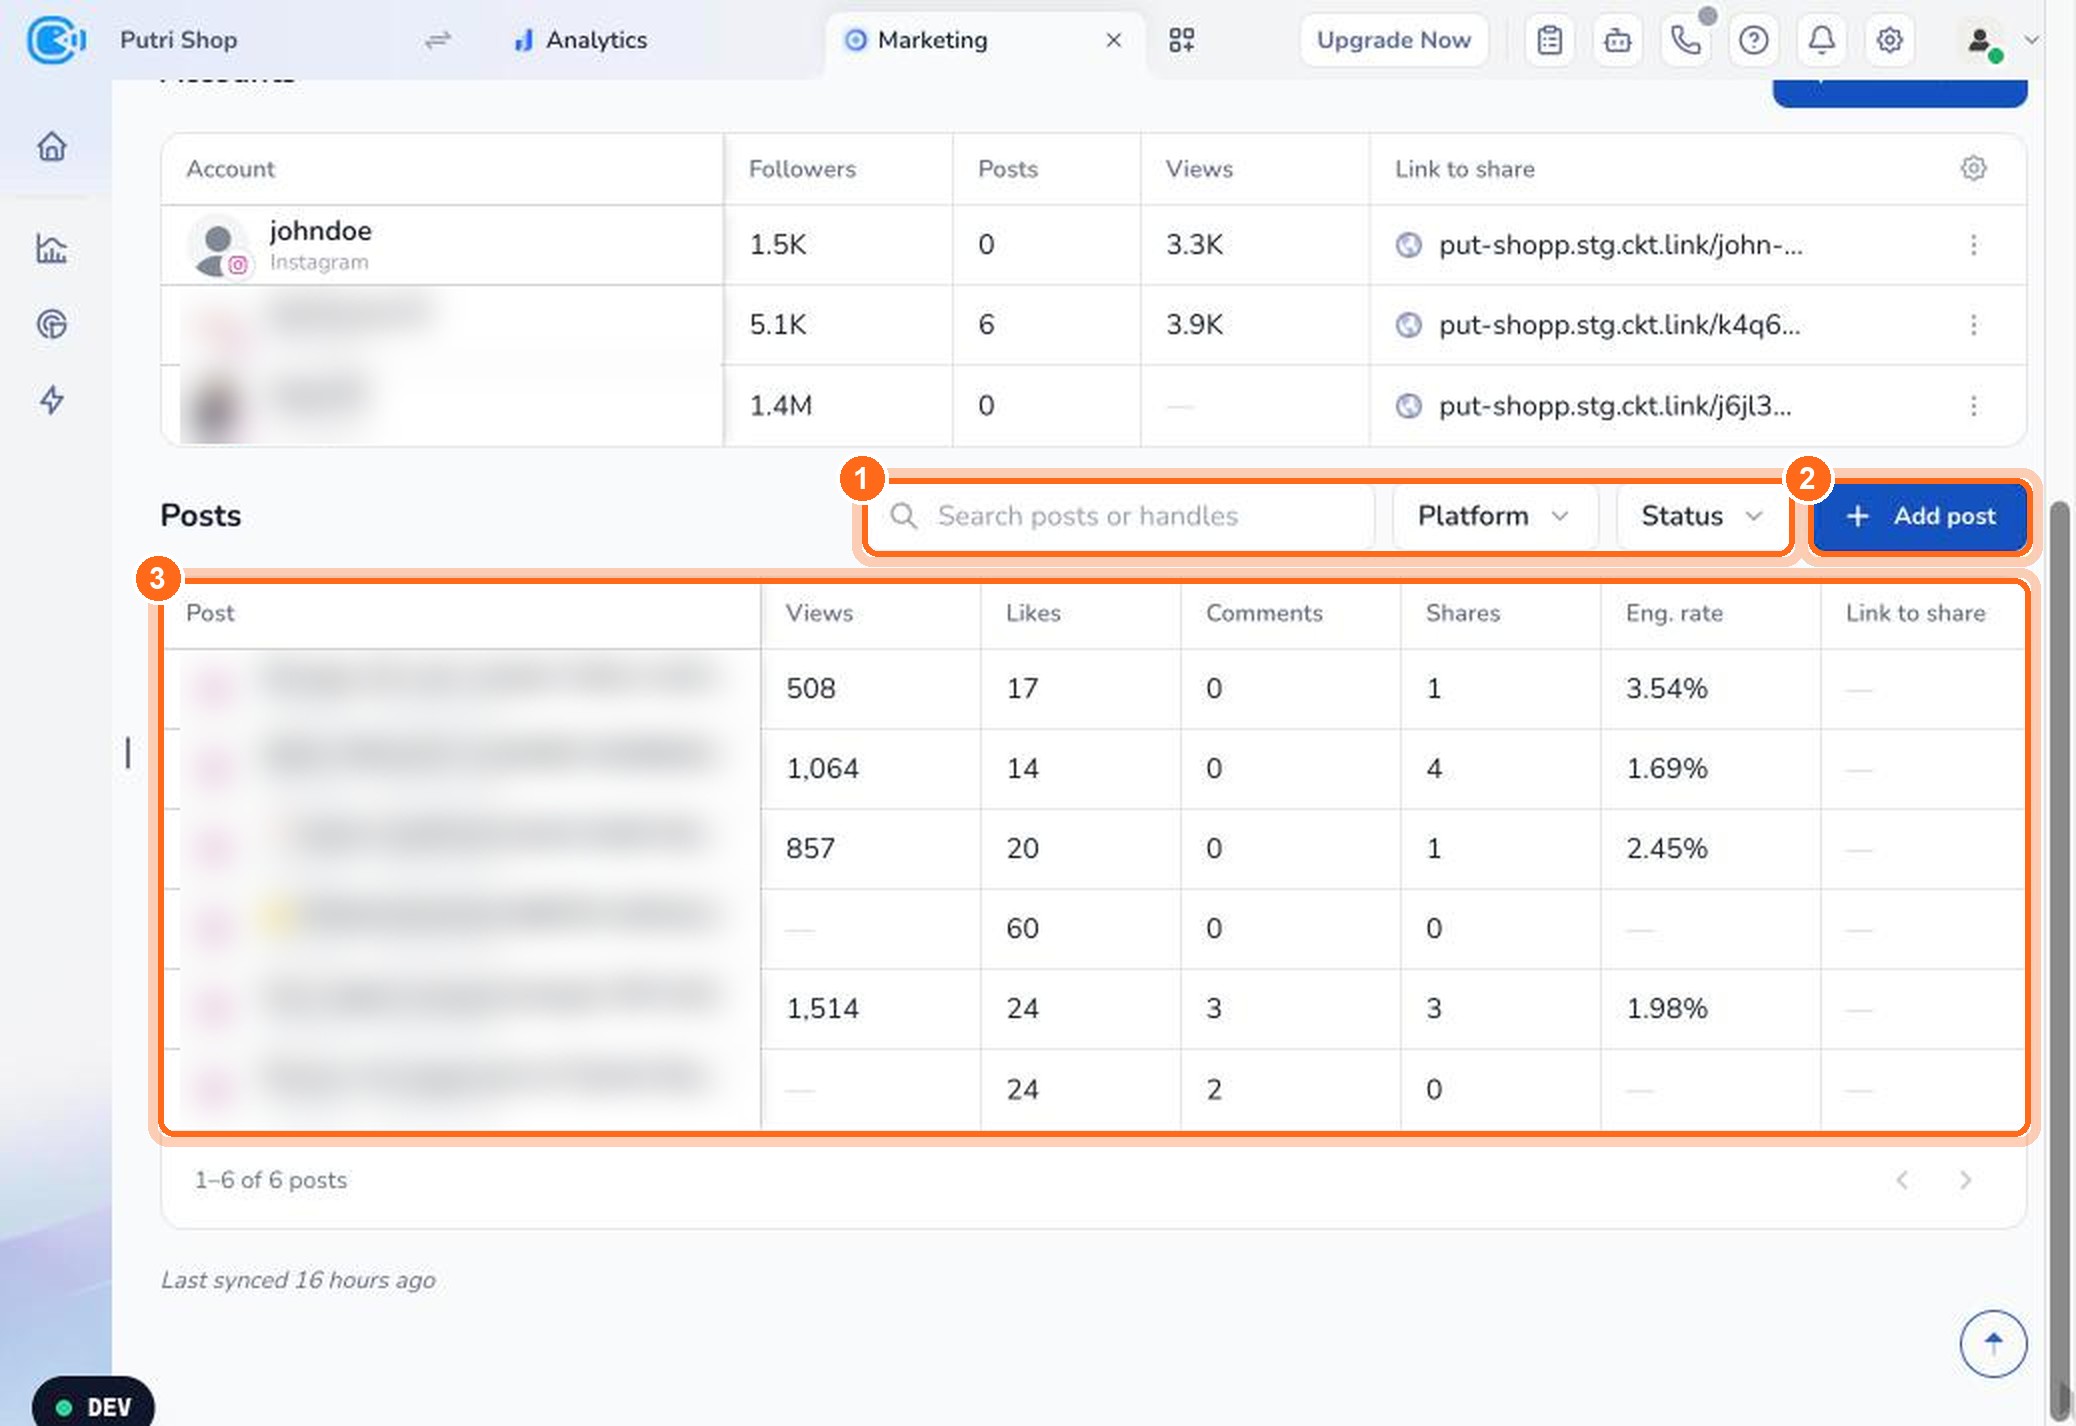Click the Putri Shop workspace name
Image resolution: width=2076 pixels, height=1426 pixels.
pos(178,40)
